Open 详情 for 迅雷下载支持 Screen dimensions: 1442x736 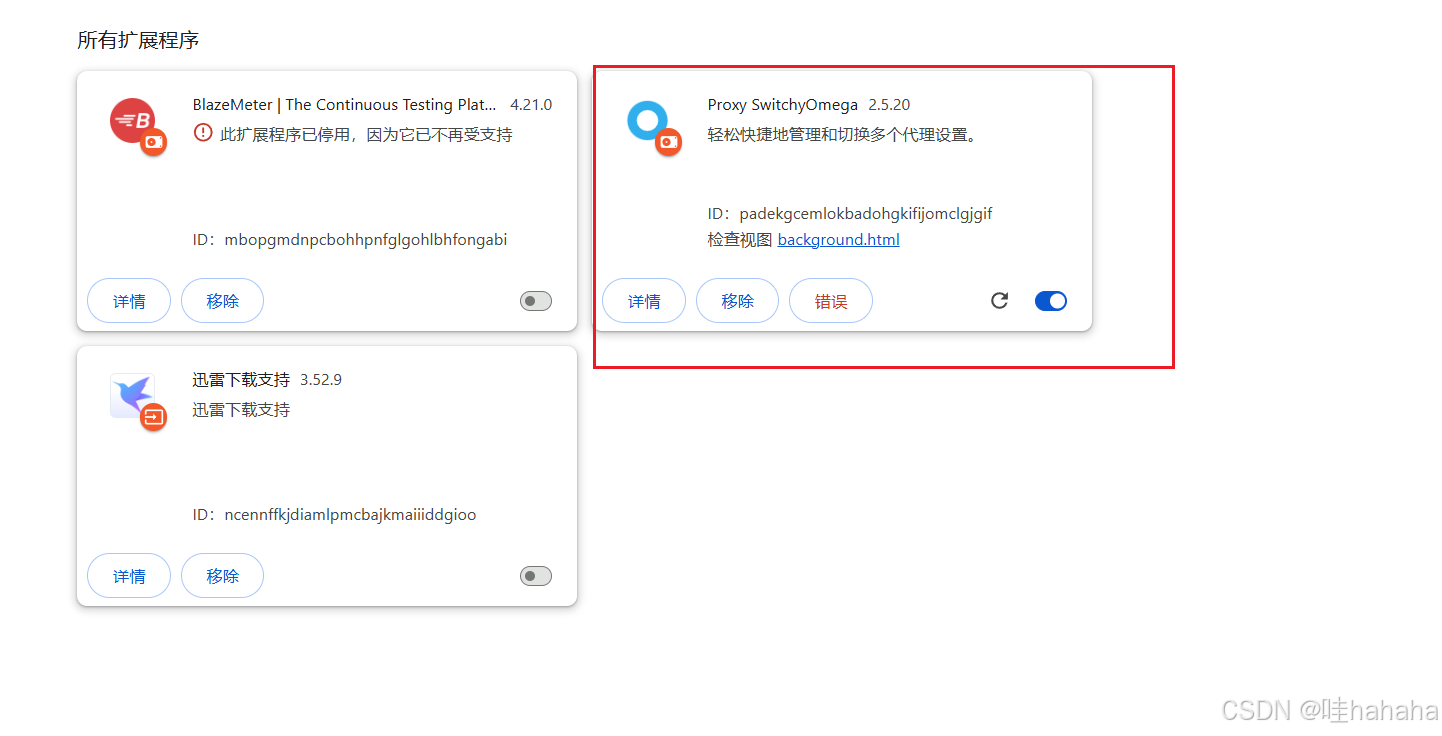coord(129,576)
